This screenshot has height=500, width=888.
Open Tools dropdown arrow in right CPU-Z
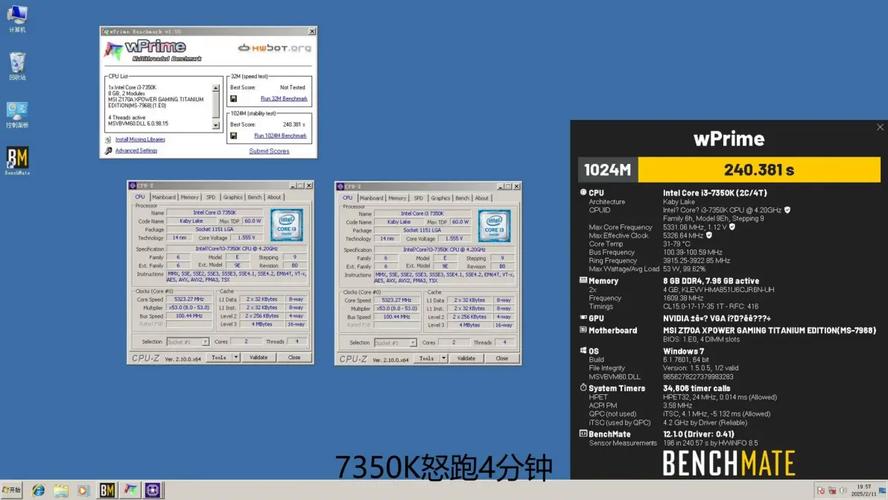pos(444,358)
